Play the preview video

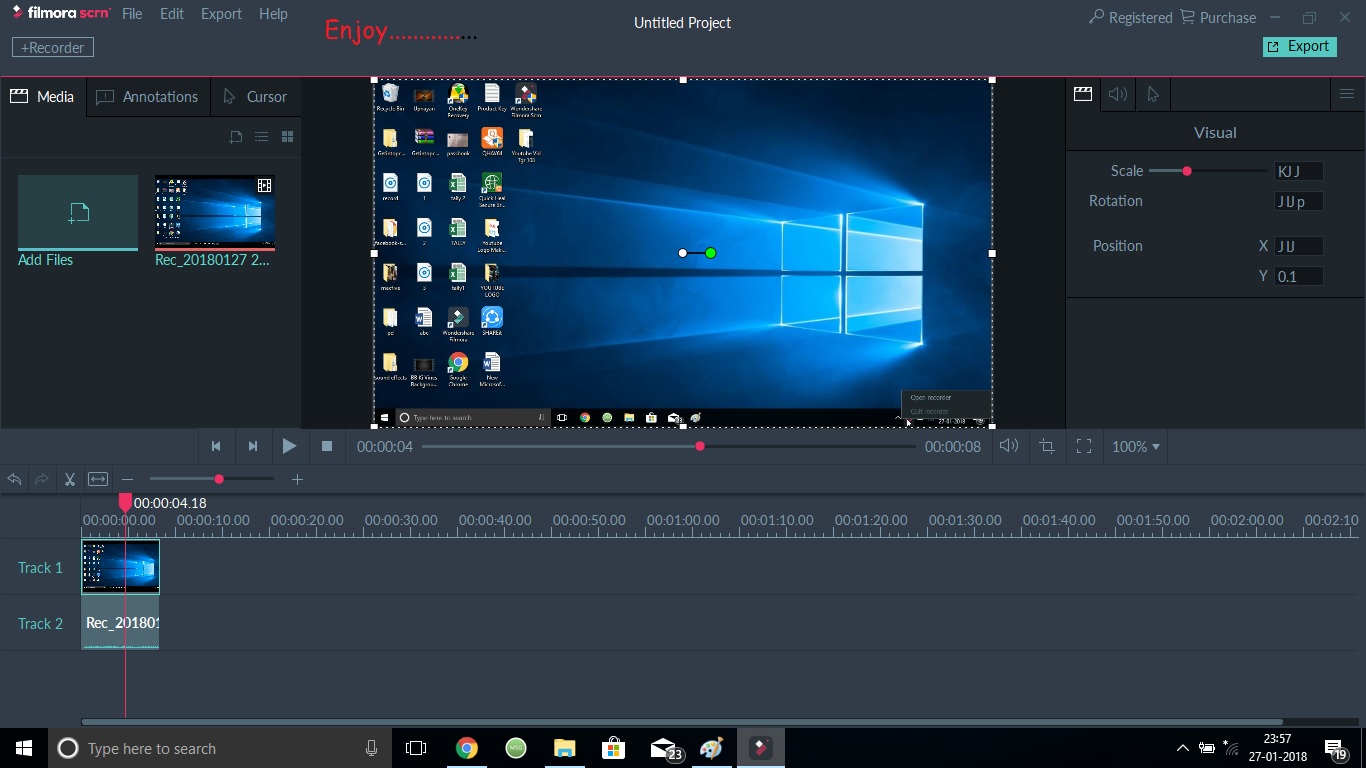pos(289,446)
